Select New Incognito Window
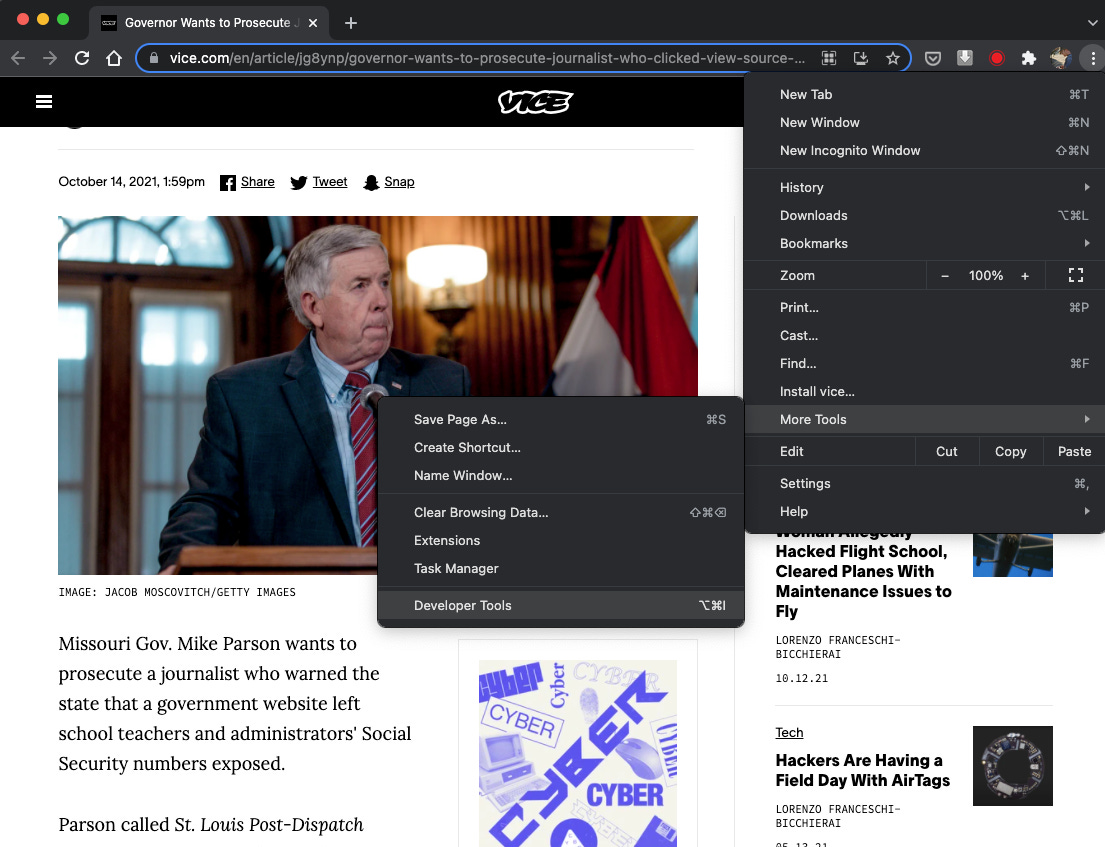1105x847 pixels. [925, 151]
